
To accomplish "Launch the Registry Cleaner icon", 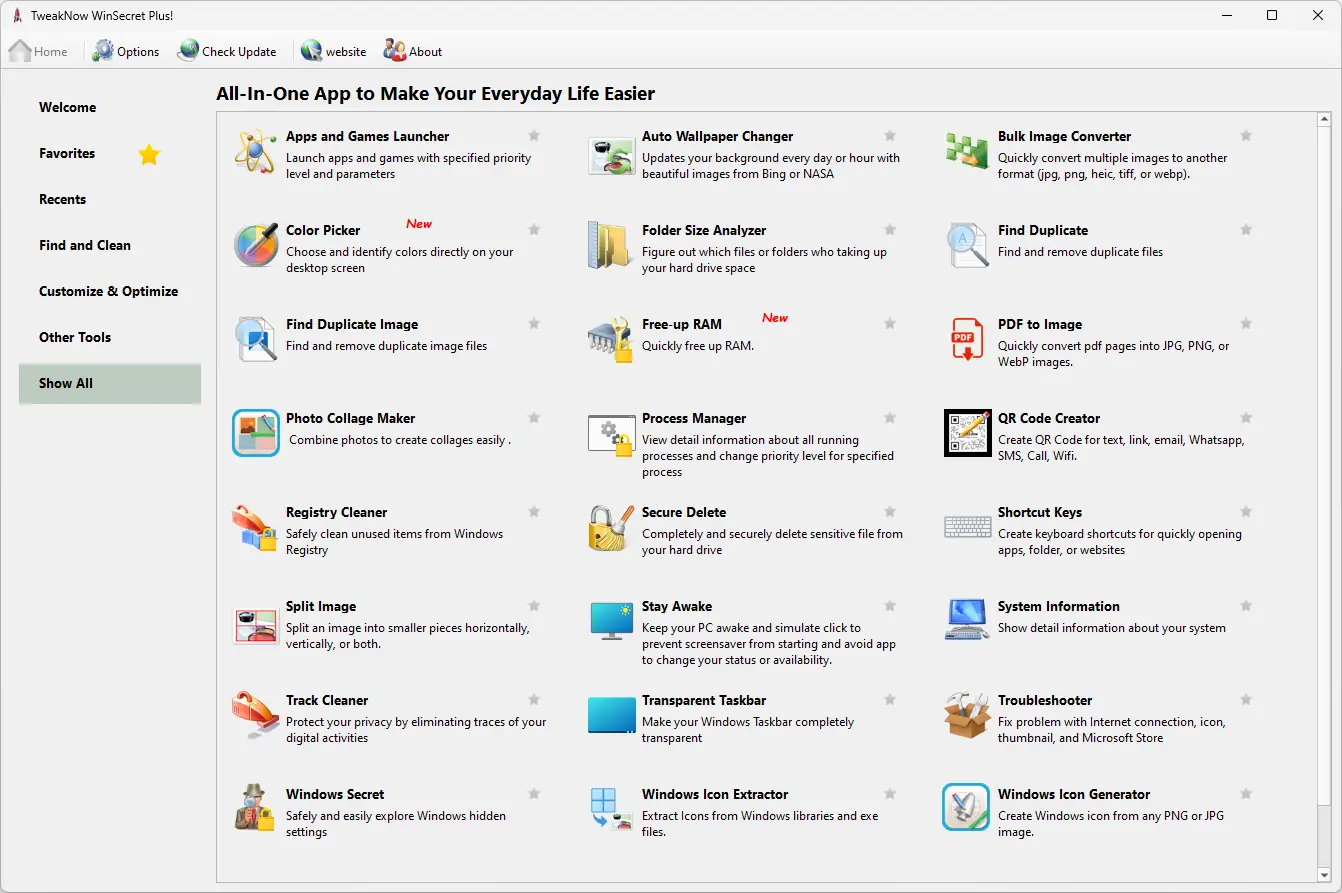I will [x=255, y=528].
